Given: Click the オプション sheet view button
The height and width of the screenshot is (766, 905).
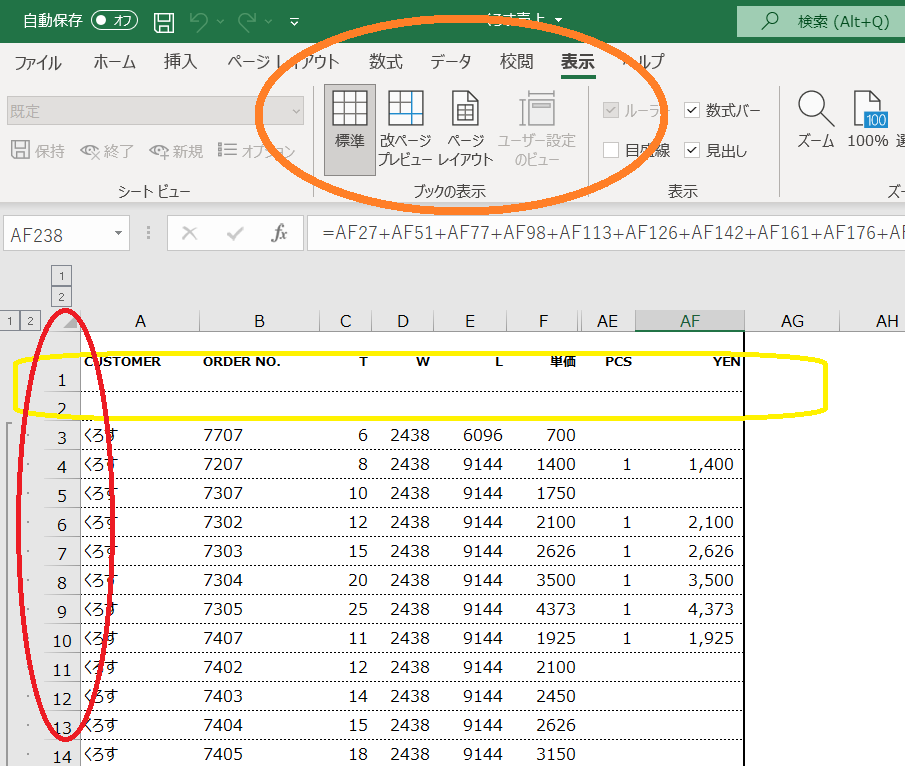Looking at the screenshot, I should [x=256, y=151].
